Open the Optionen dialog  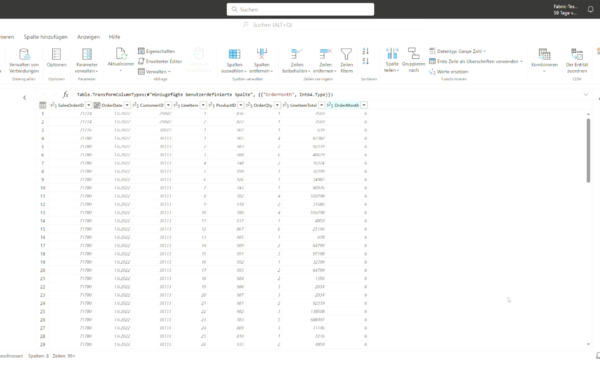click(57, 58)
